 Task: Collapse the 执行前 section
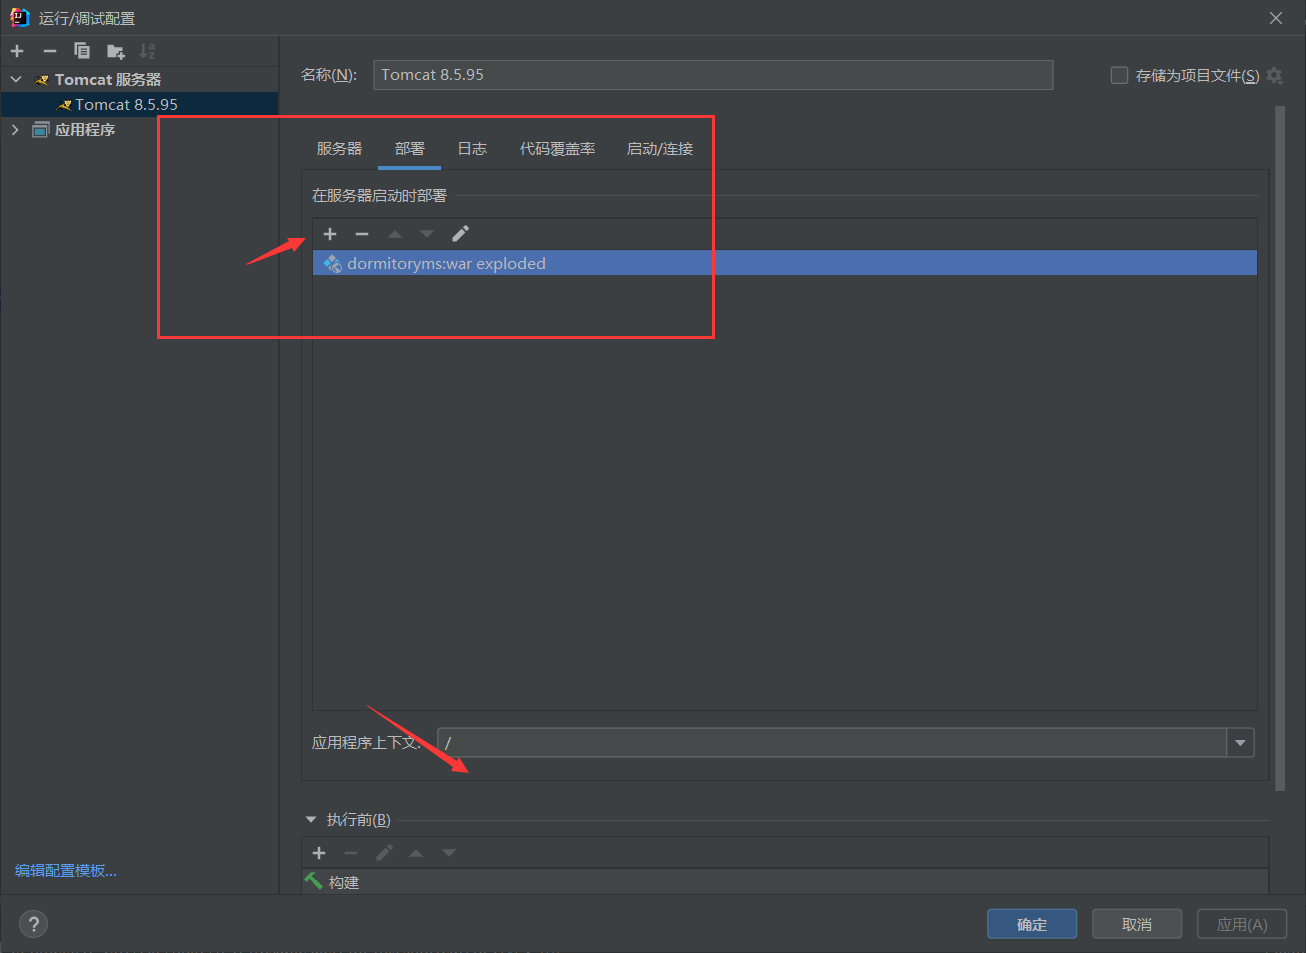click(311, 819)
